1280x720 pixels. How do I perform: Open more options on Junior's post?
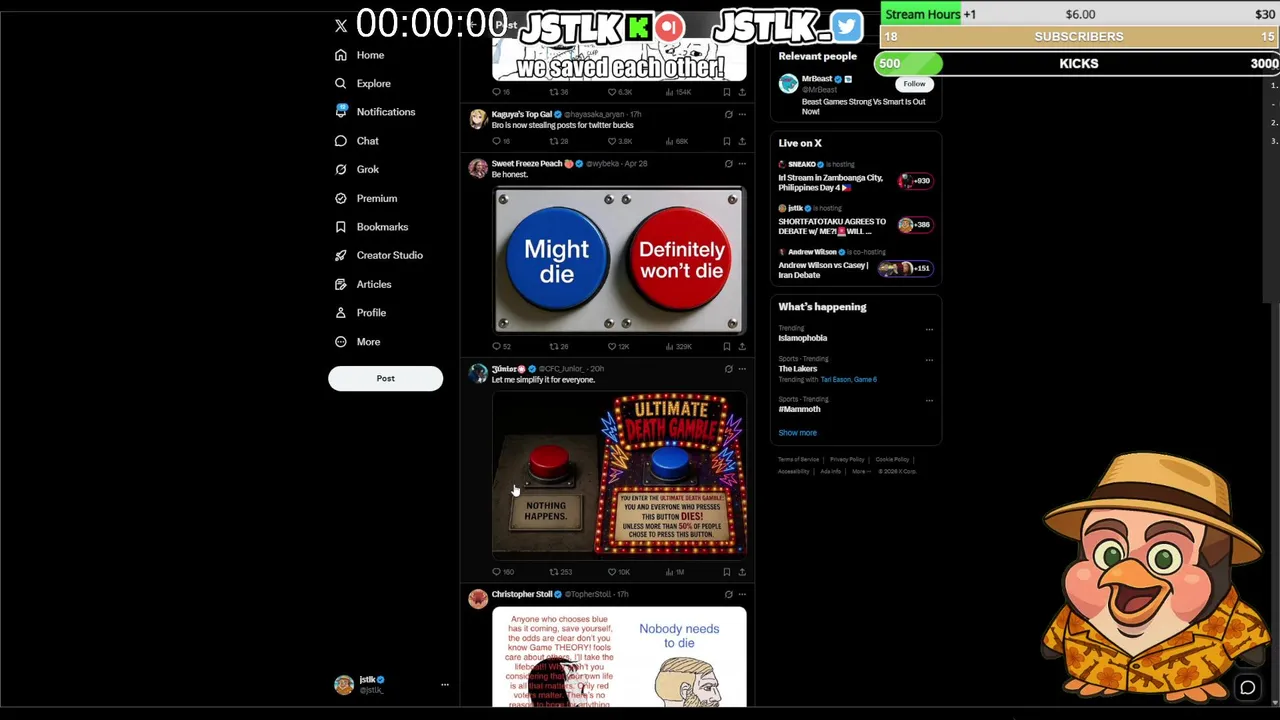click(742, 369)
